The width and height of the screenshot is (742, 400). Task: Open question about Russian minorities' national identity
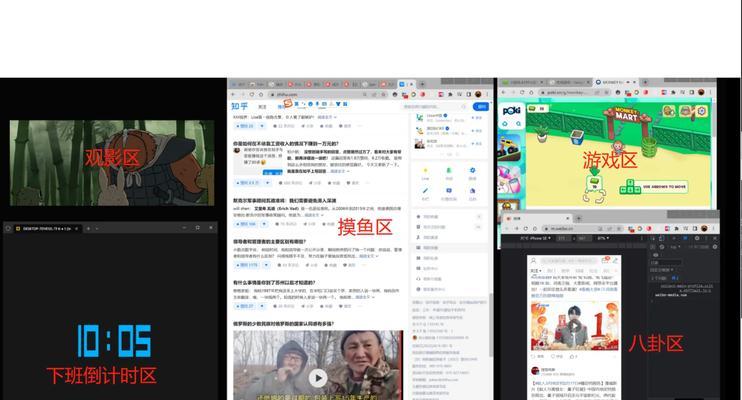point(283,324)
